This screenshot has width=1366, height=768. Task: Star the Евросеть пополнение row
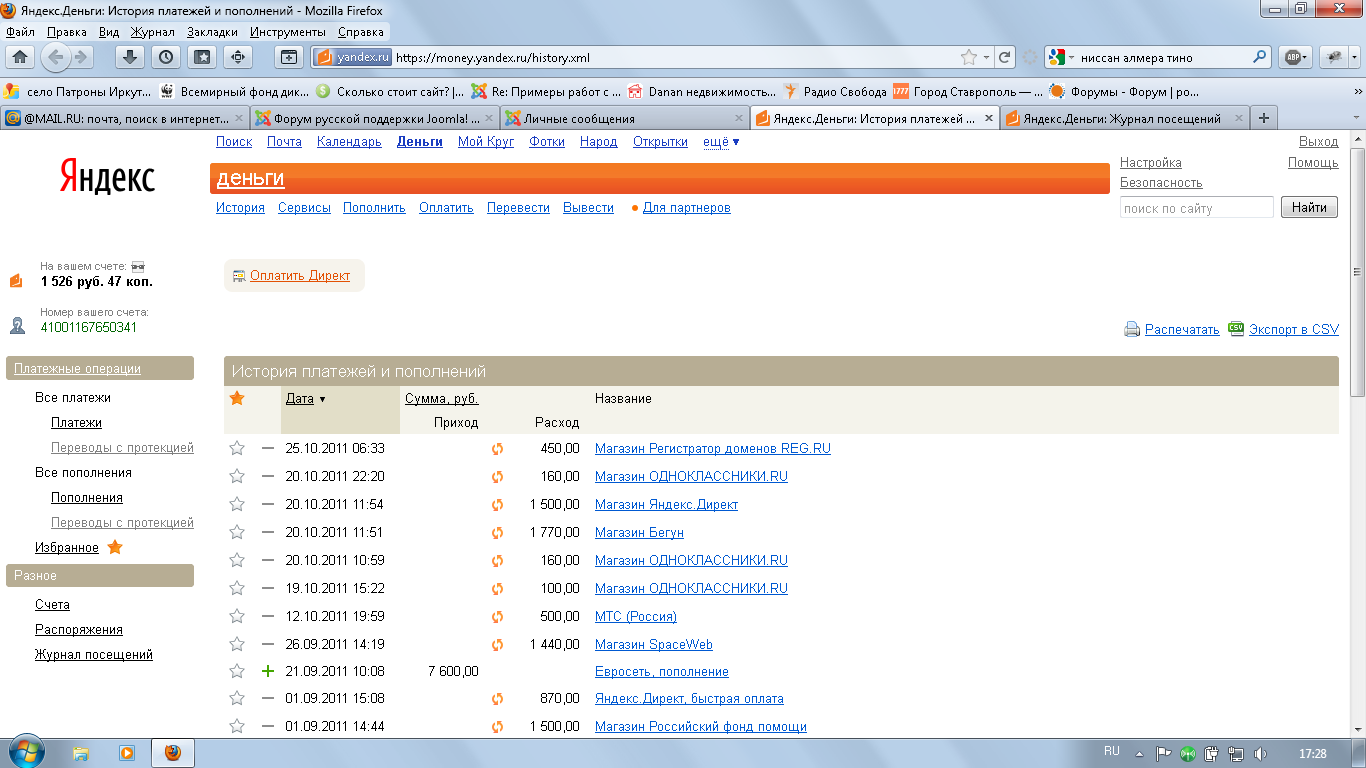(237, 671)
